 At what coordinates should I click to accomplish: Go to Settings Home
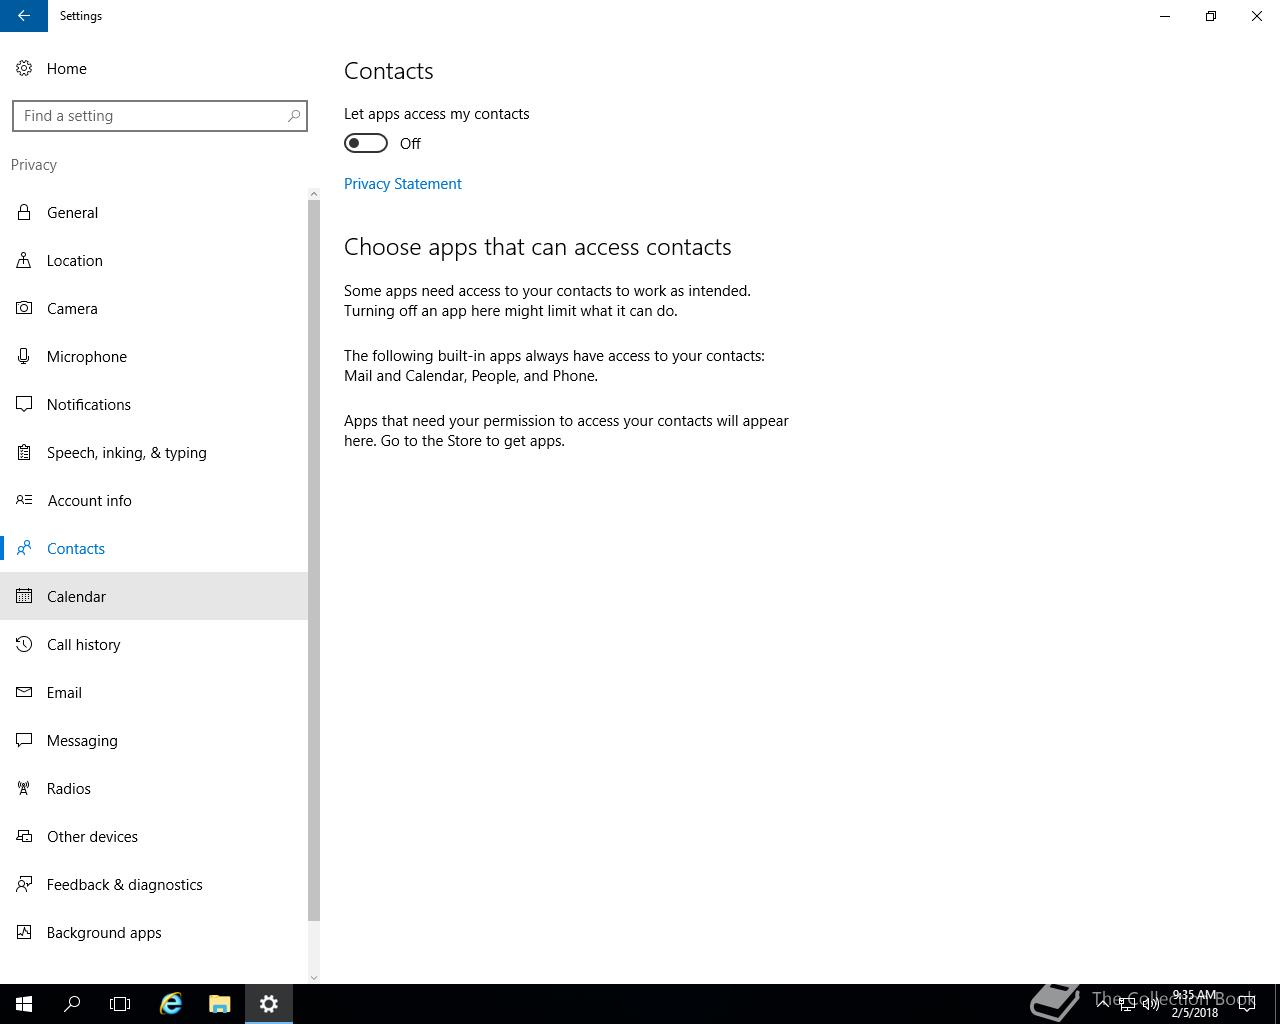tap(154, 68)
